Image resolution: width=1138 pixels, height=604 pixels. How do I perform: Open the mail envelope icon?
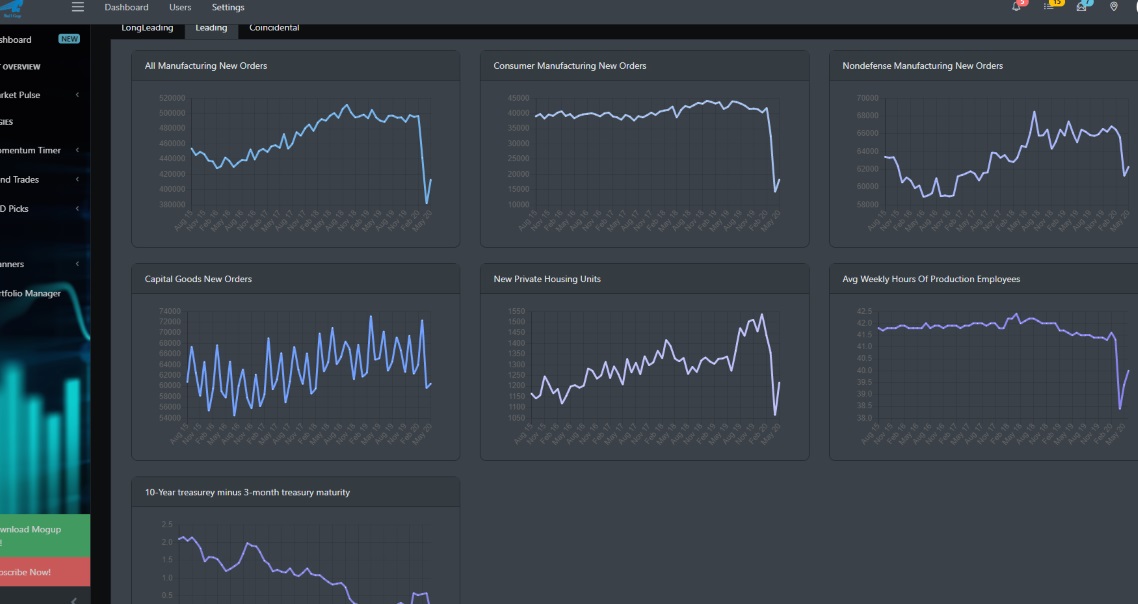[x=1081, y=7]
